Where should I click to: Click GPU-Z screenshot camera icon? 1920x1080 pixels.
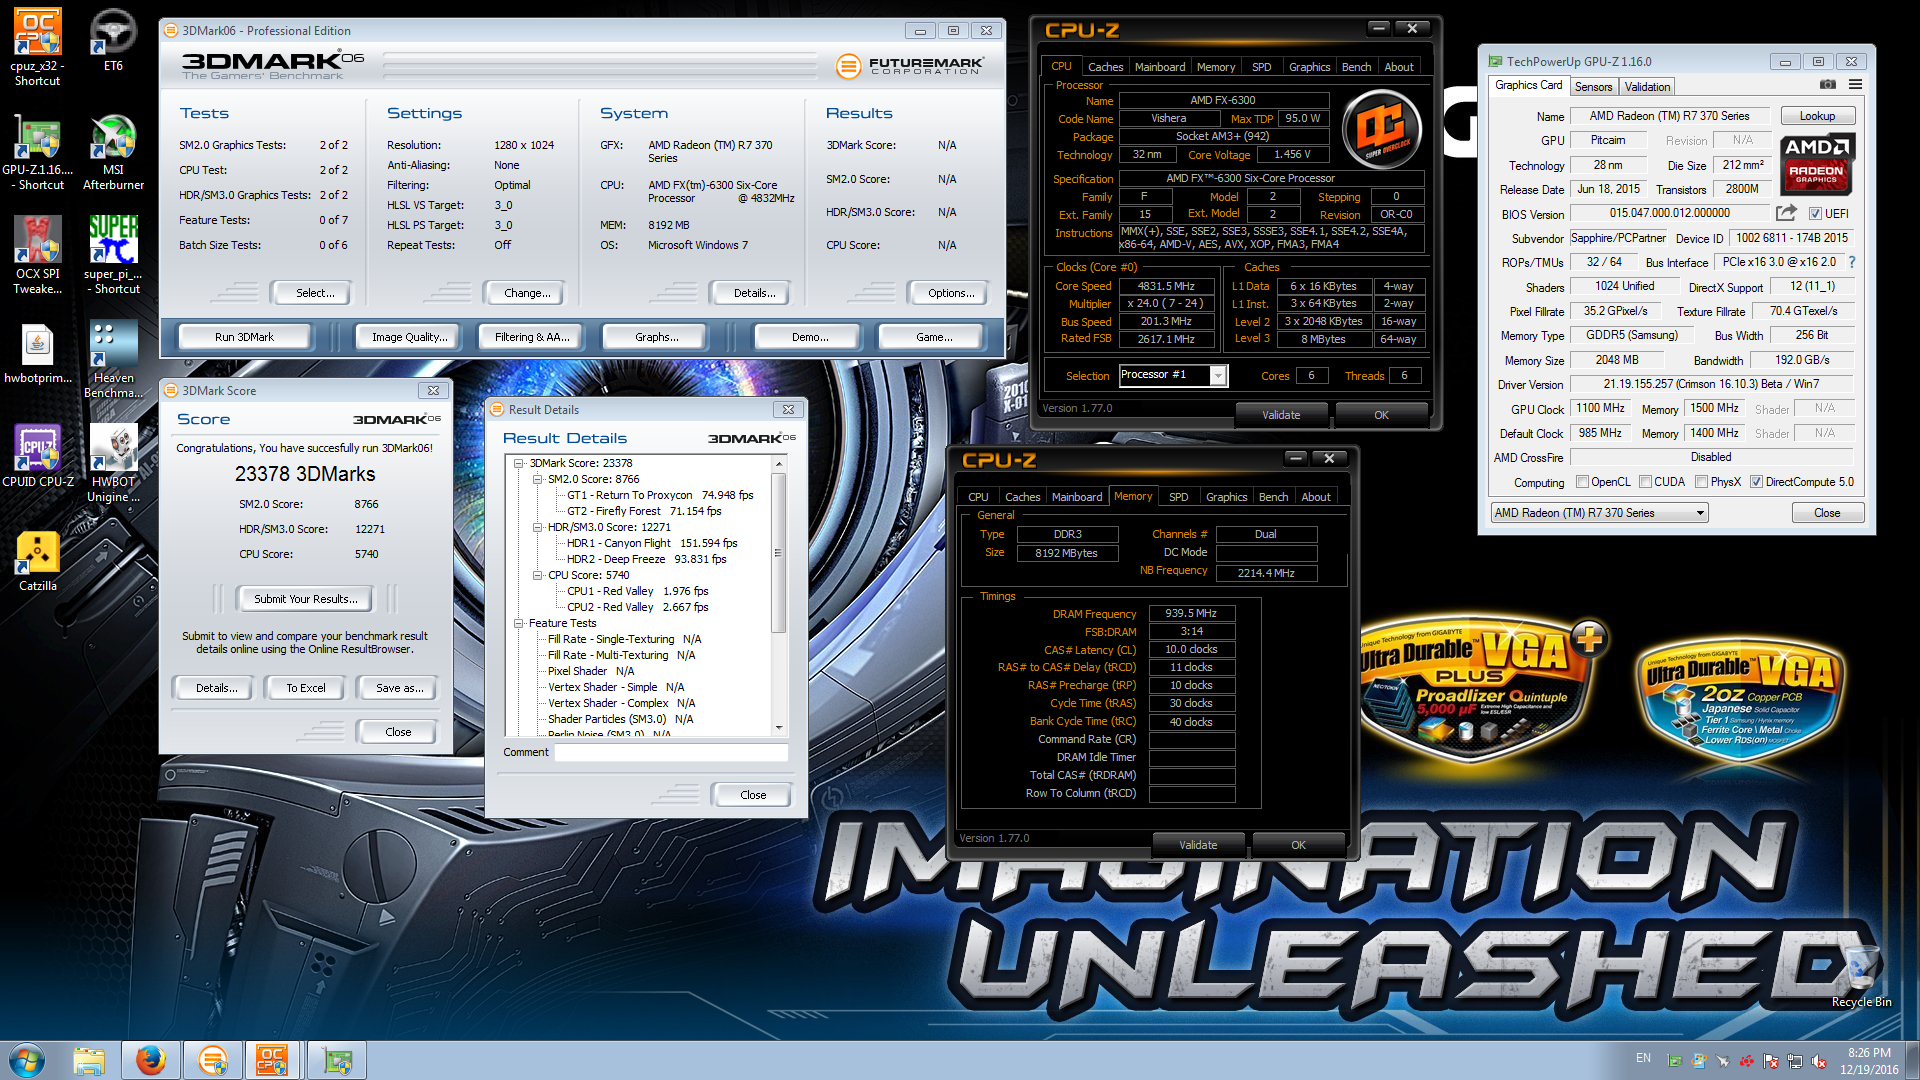coord(1827,85)
